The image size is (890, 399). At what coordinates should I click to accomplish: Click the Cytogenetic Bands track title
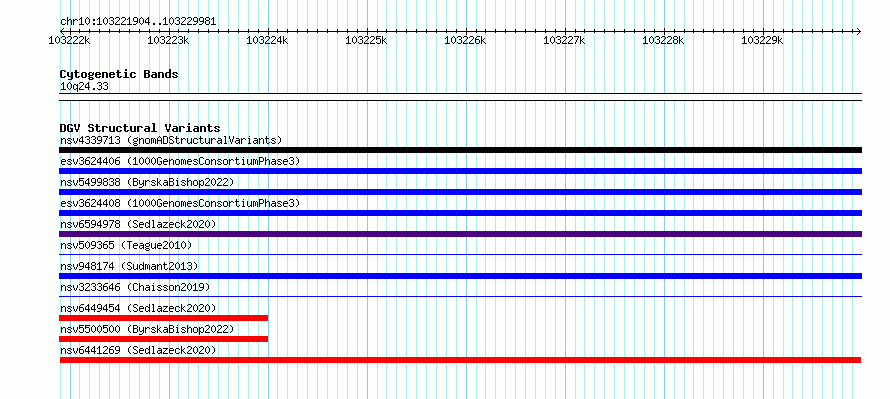click(119, 74)
